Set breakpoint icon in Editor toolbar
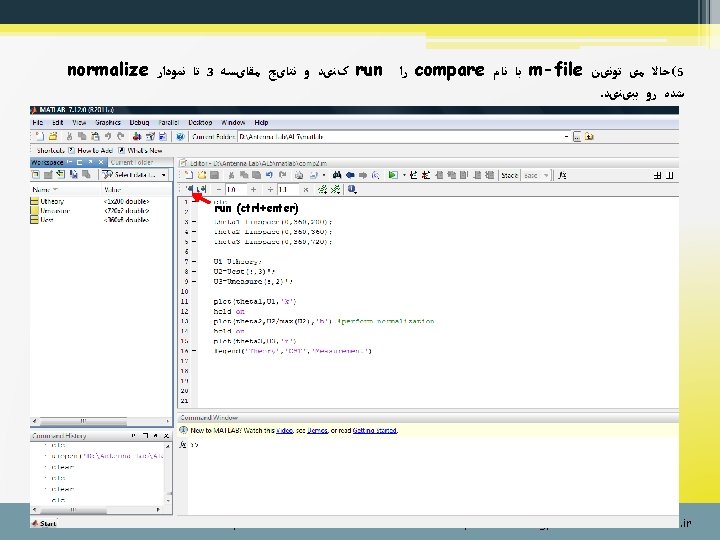 pyautogui.click(x=413, y=175)
